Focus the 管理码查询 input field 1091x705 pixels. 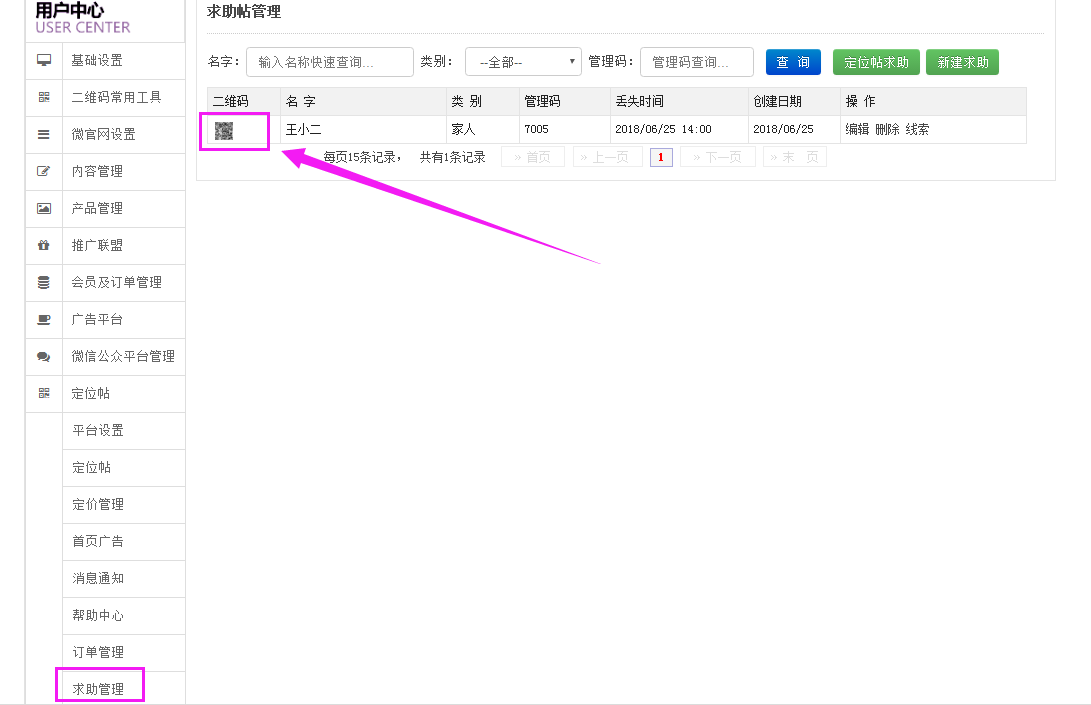[696, 62]
